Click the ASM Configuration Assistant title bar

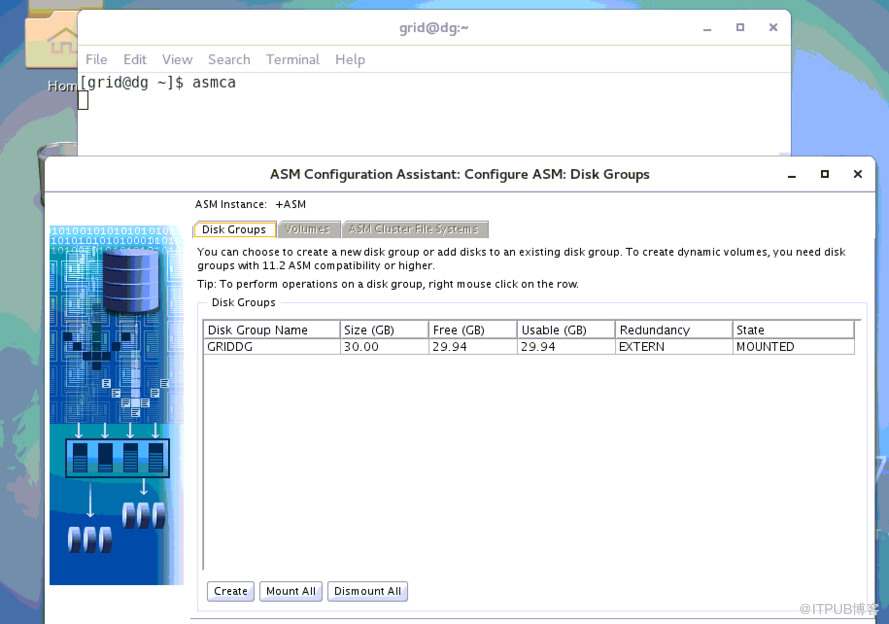pos(460,174)
